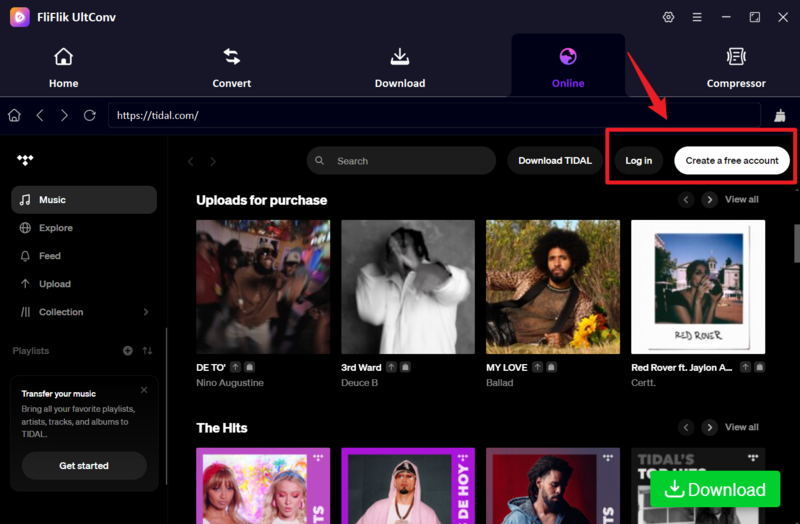This screenshot has height=524, width=800.
Task: Open Feed in the sidebar
Action: click(84, 256)
